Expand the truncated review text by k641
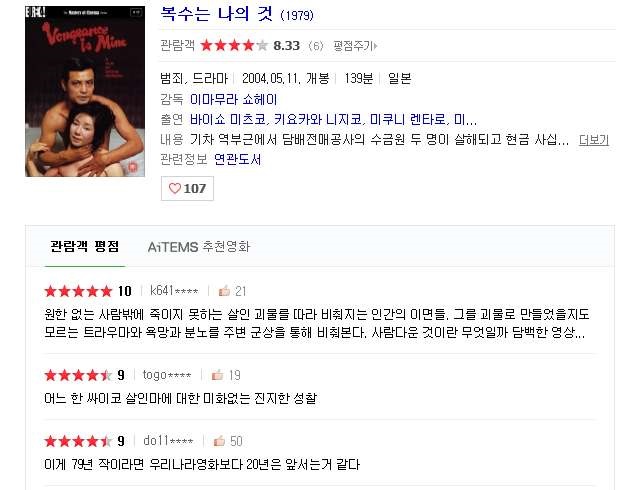The image size is (639, 490). click(x=580, y=333)
